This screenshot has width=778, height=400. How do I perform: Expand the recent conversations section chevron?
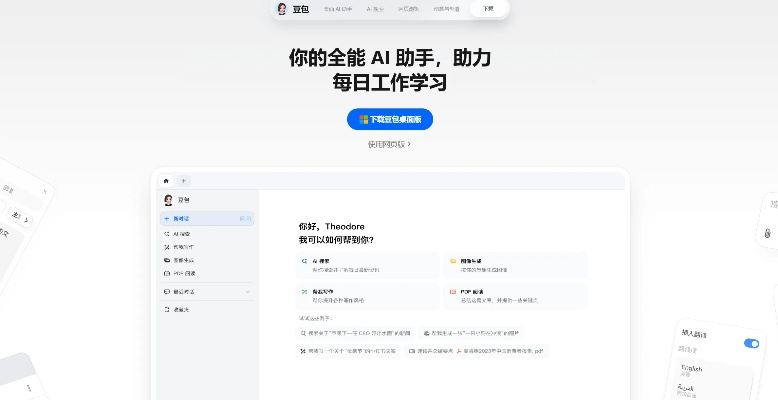point(247,291)
